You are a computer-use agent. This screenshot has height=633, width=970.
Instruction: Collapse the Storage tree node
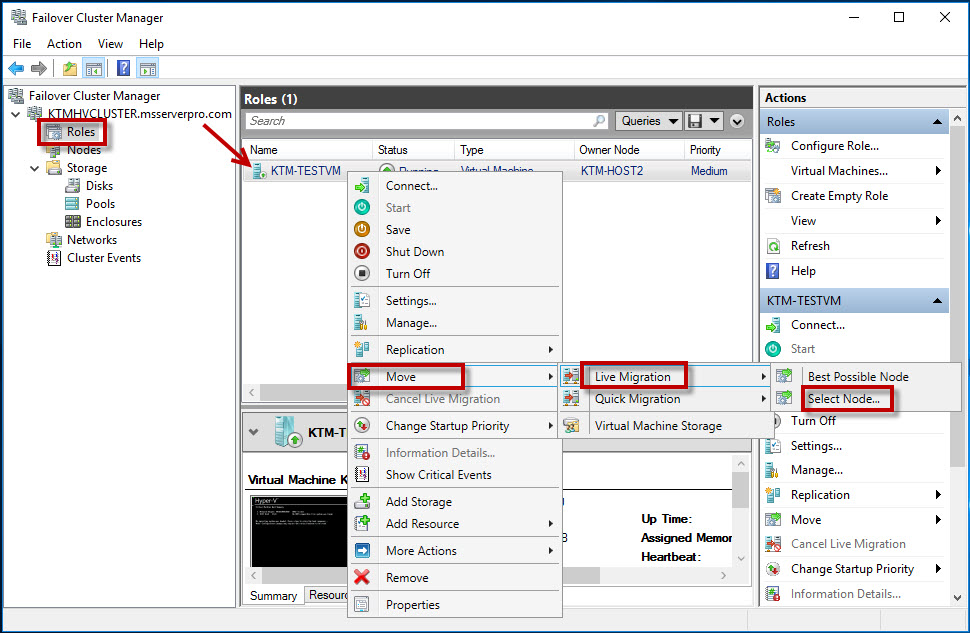point(35,168)
